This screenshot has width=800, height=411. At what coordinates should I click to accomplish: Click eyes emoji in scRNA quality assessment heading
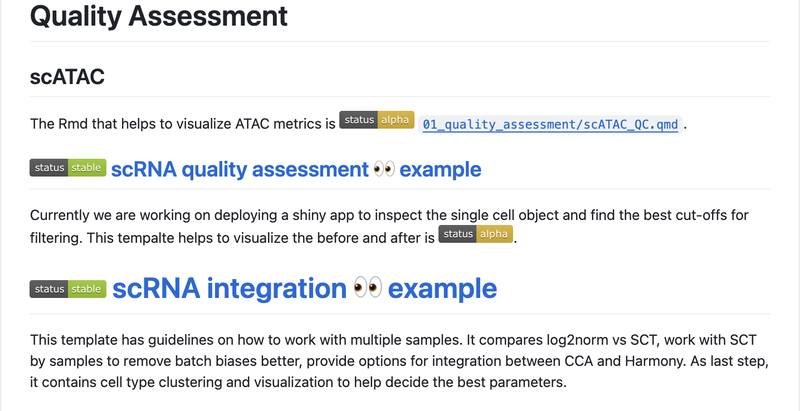384,169
